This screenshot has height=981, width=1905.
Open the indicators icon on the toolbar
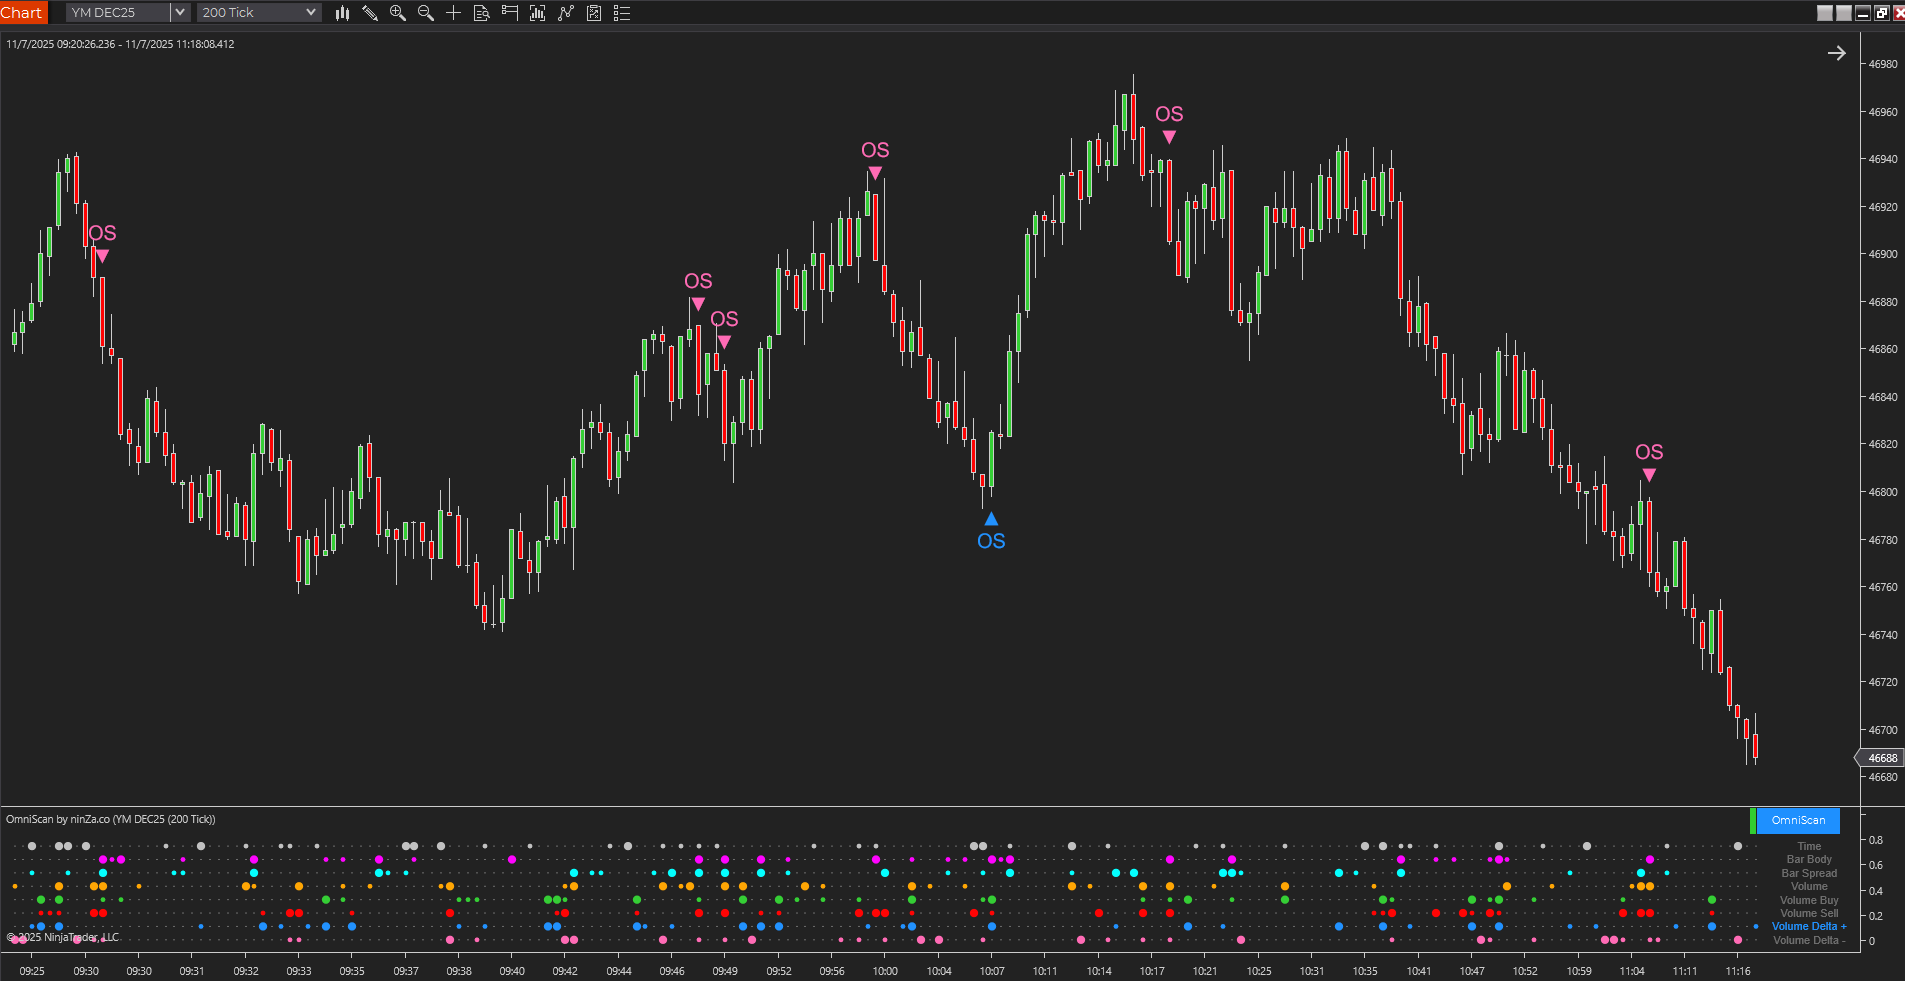(539, 13)
